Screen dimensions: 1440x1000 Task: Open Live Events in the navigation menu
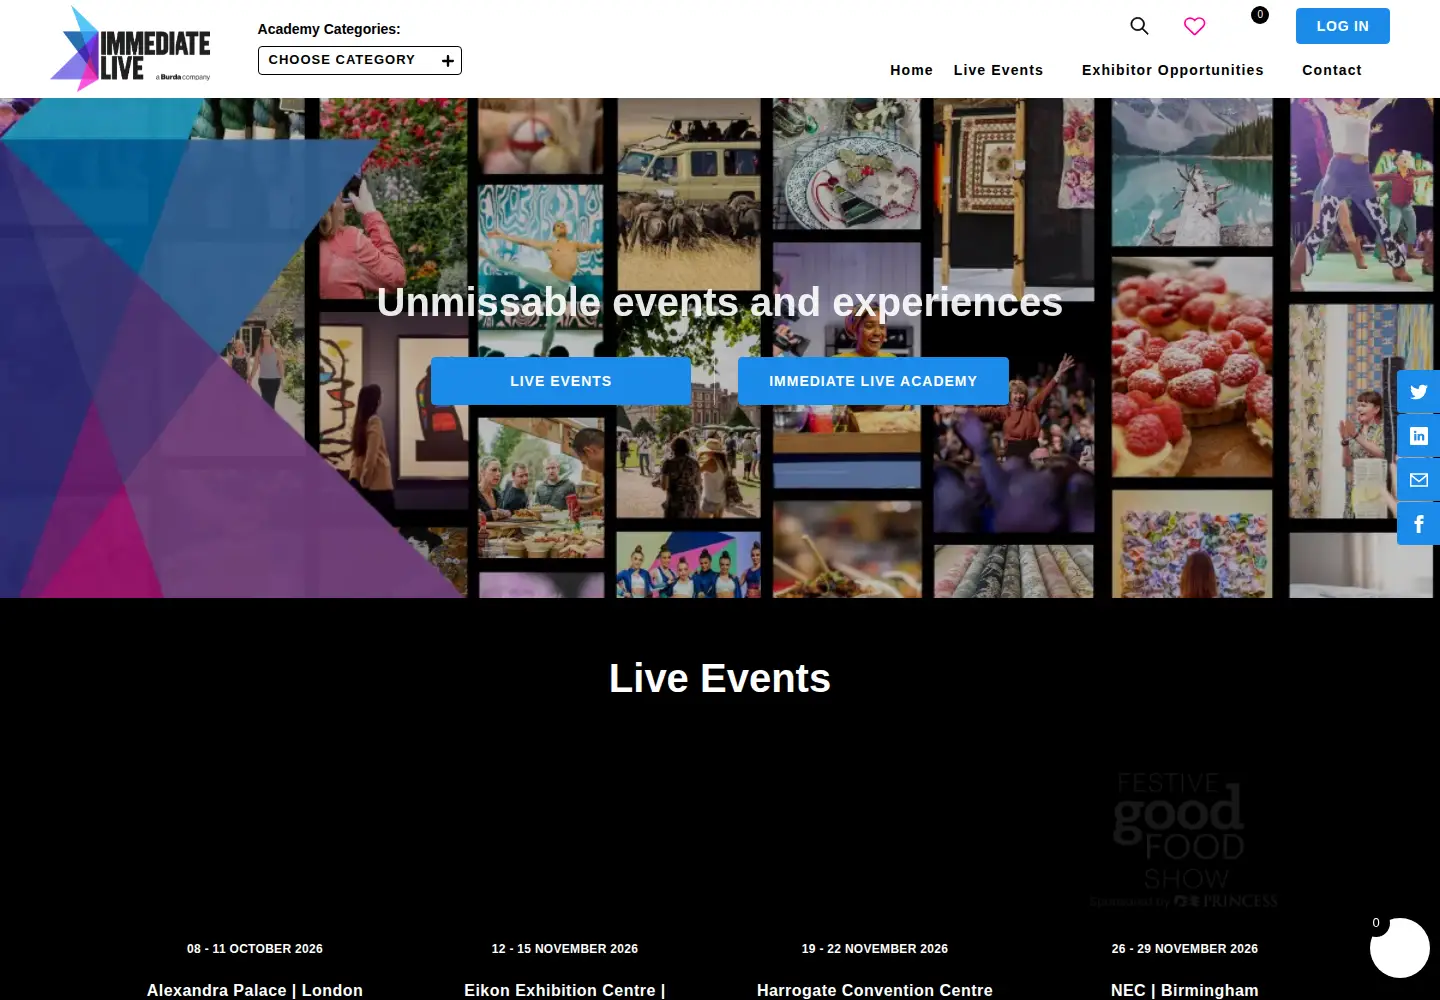click(x=998, y=70)
